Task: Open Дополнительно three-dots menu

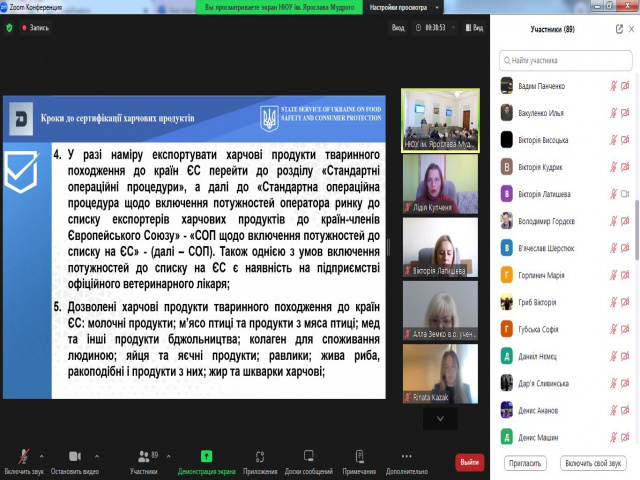Action: click(x=406, y=456)
